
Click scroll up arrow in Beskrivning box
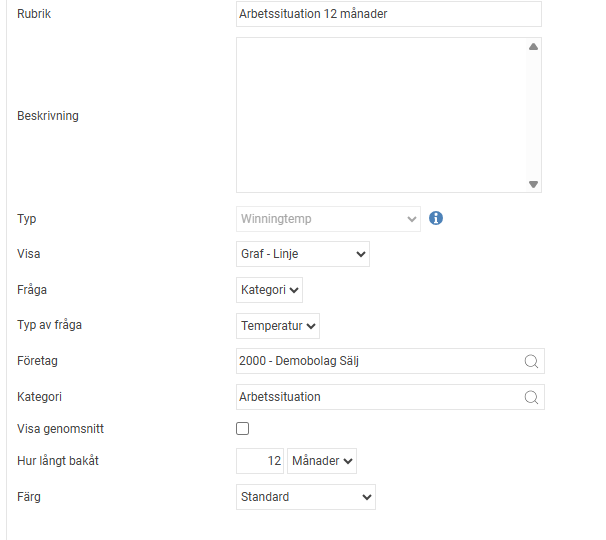pyautogui.click(x=533, y=47)
